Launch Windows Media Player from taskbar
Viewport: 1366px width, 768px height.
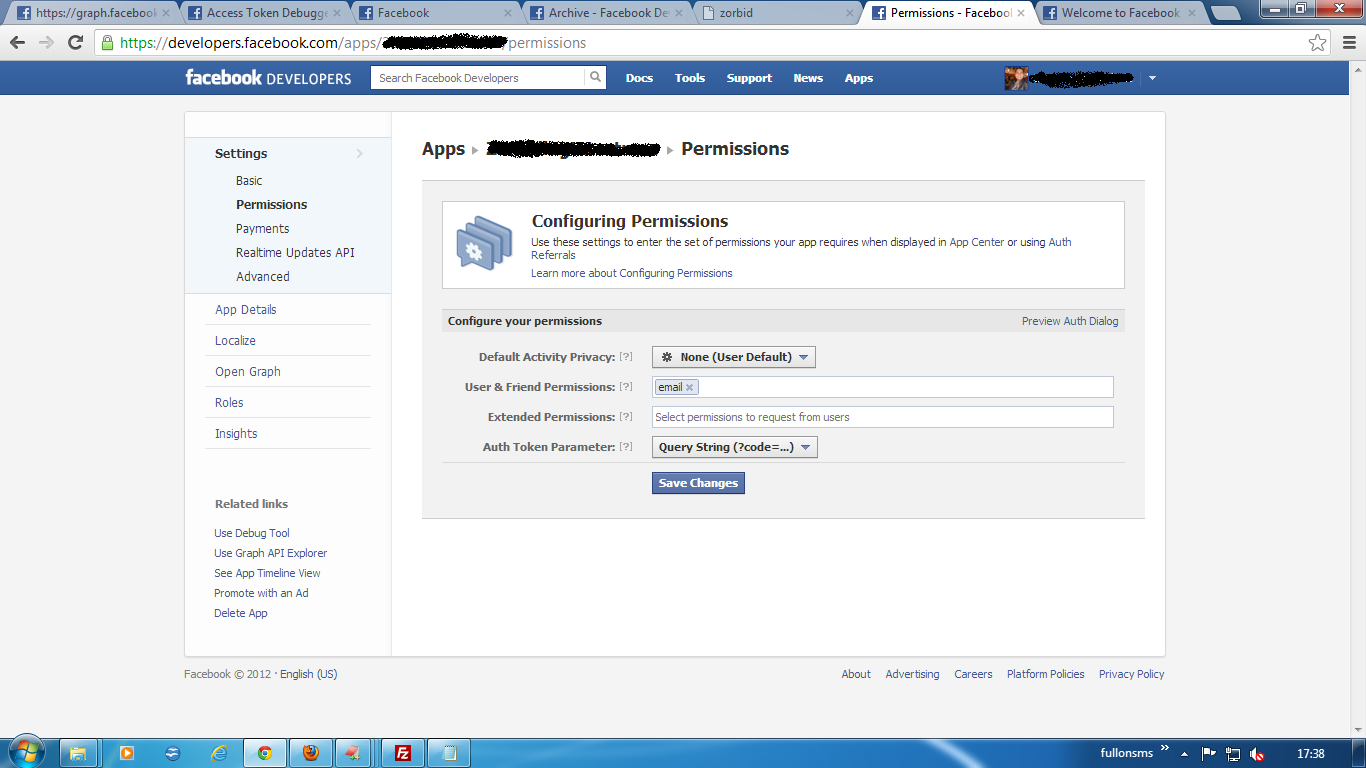[x=127, y=753]
